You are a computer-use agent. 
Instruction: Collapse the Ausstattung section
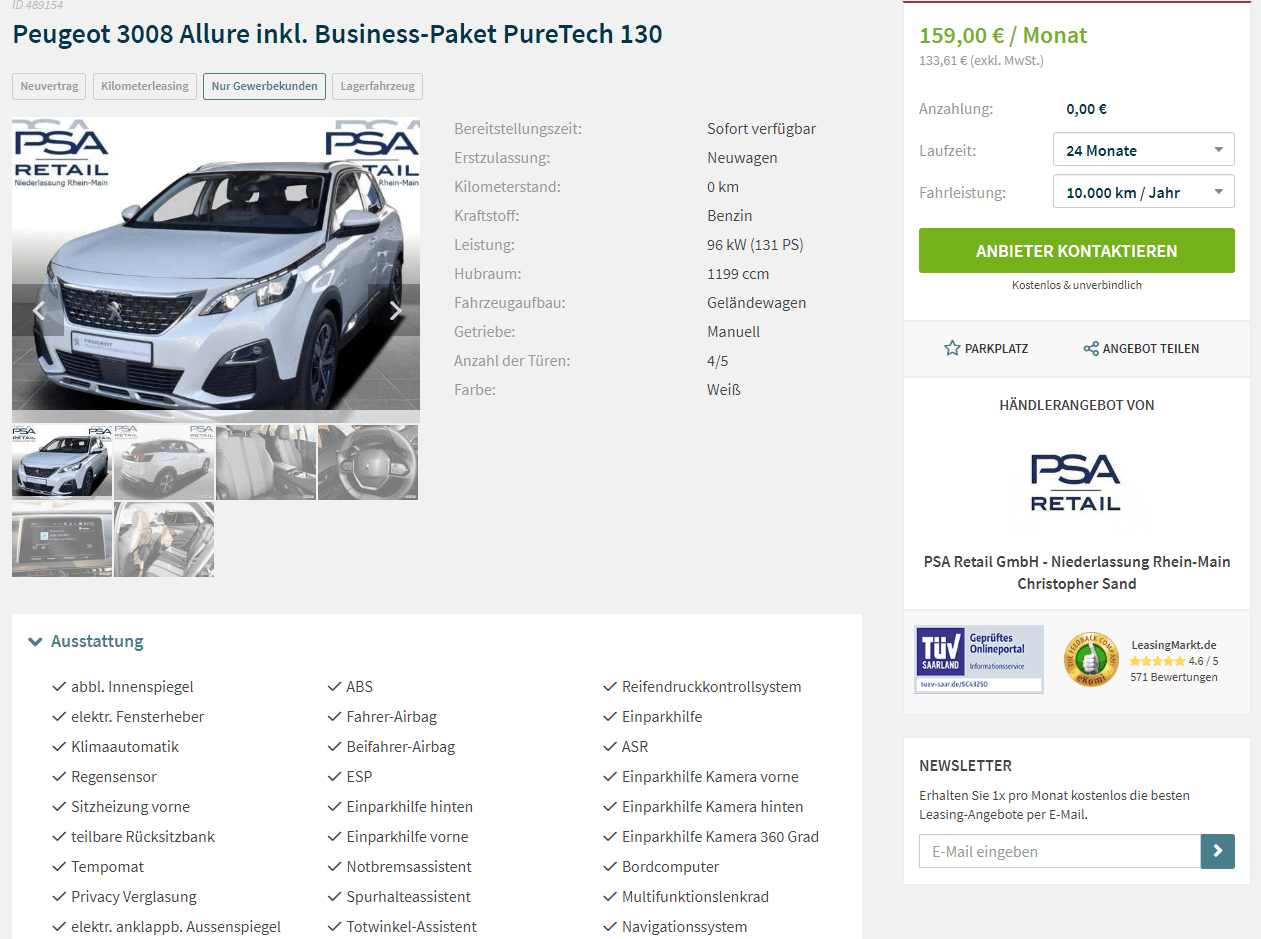tap(86, 641)
